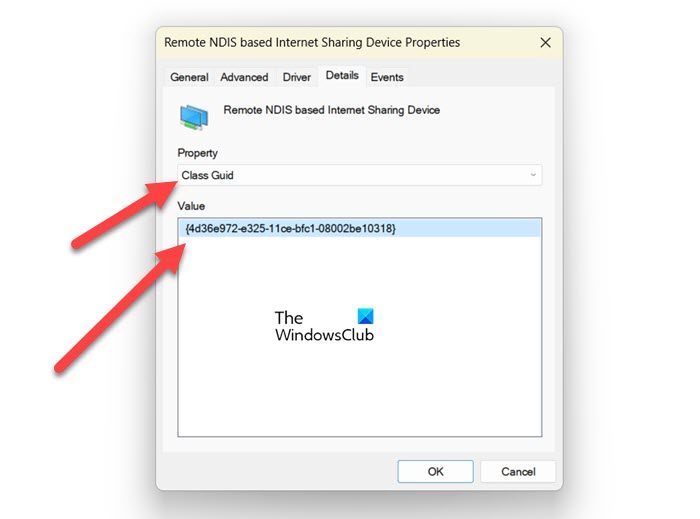700x519 pixels.
Task: Click TheWindowsClub watermark text
Action: point(324,326)
